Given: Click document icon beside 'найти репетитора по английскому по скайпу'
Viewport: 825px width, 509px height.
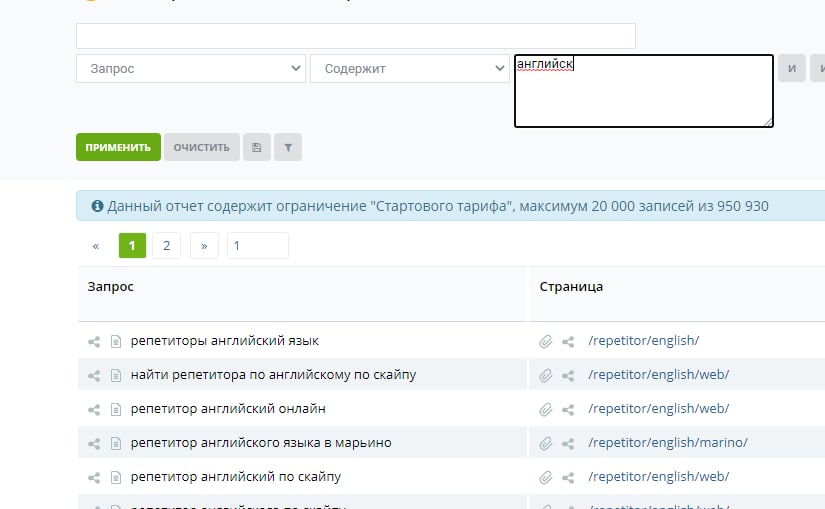Looking at the screenshot, I should coord(116,376).
